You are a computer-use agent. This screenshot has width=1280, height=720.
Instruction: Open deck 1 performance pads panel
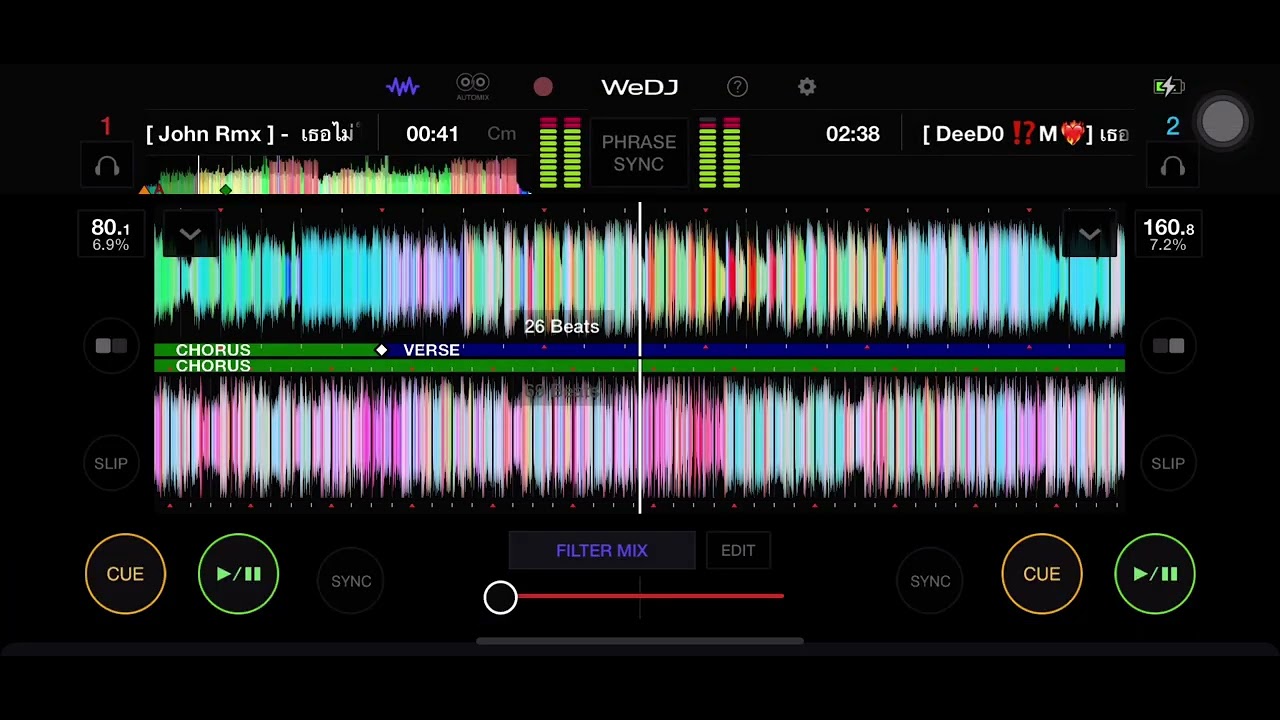[x=111, y=346]
